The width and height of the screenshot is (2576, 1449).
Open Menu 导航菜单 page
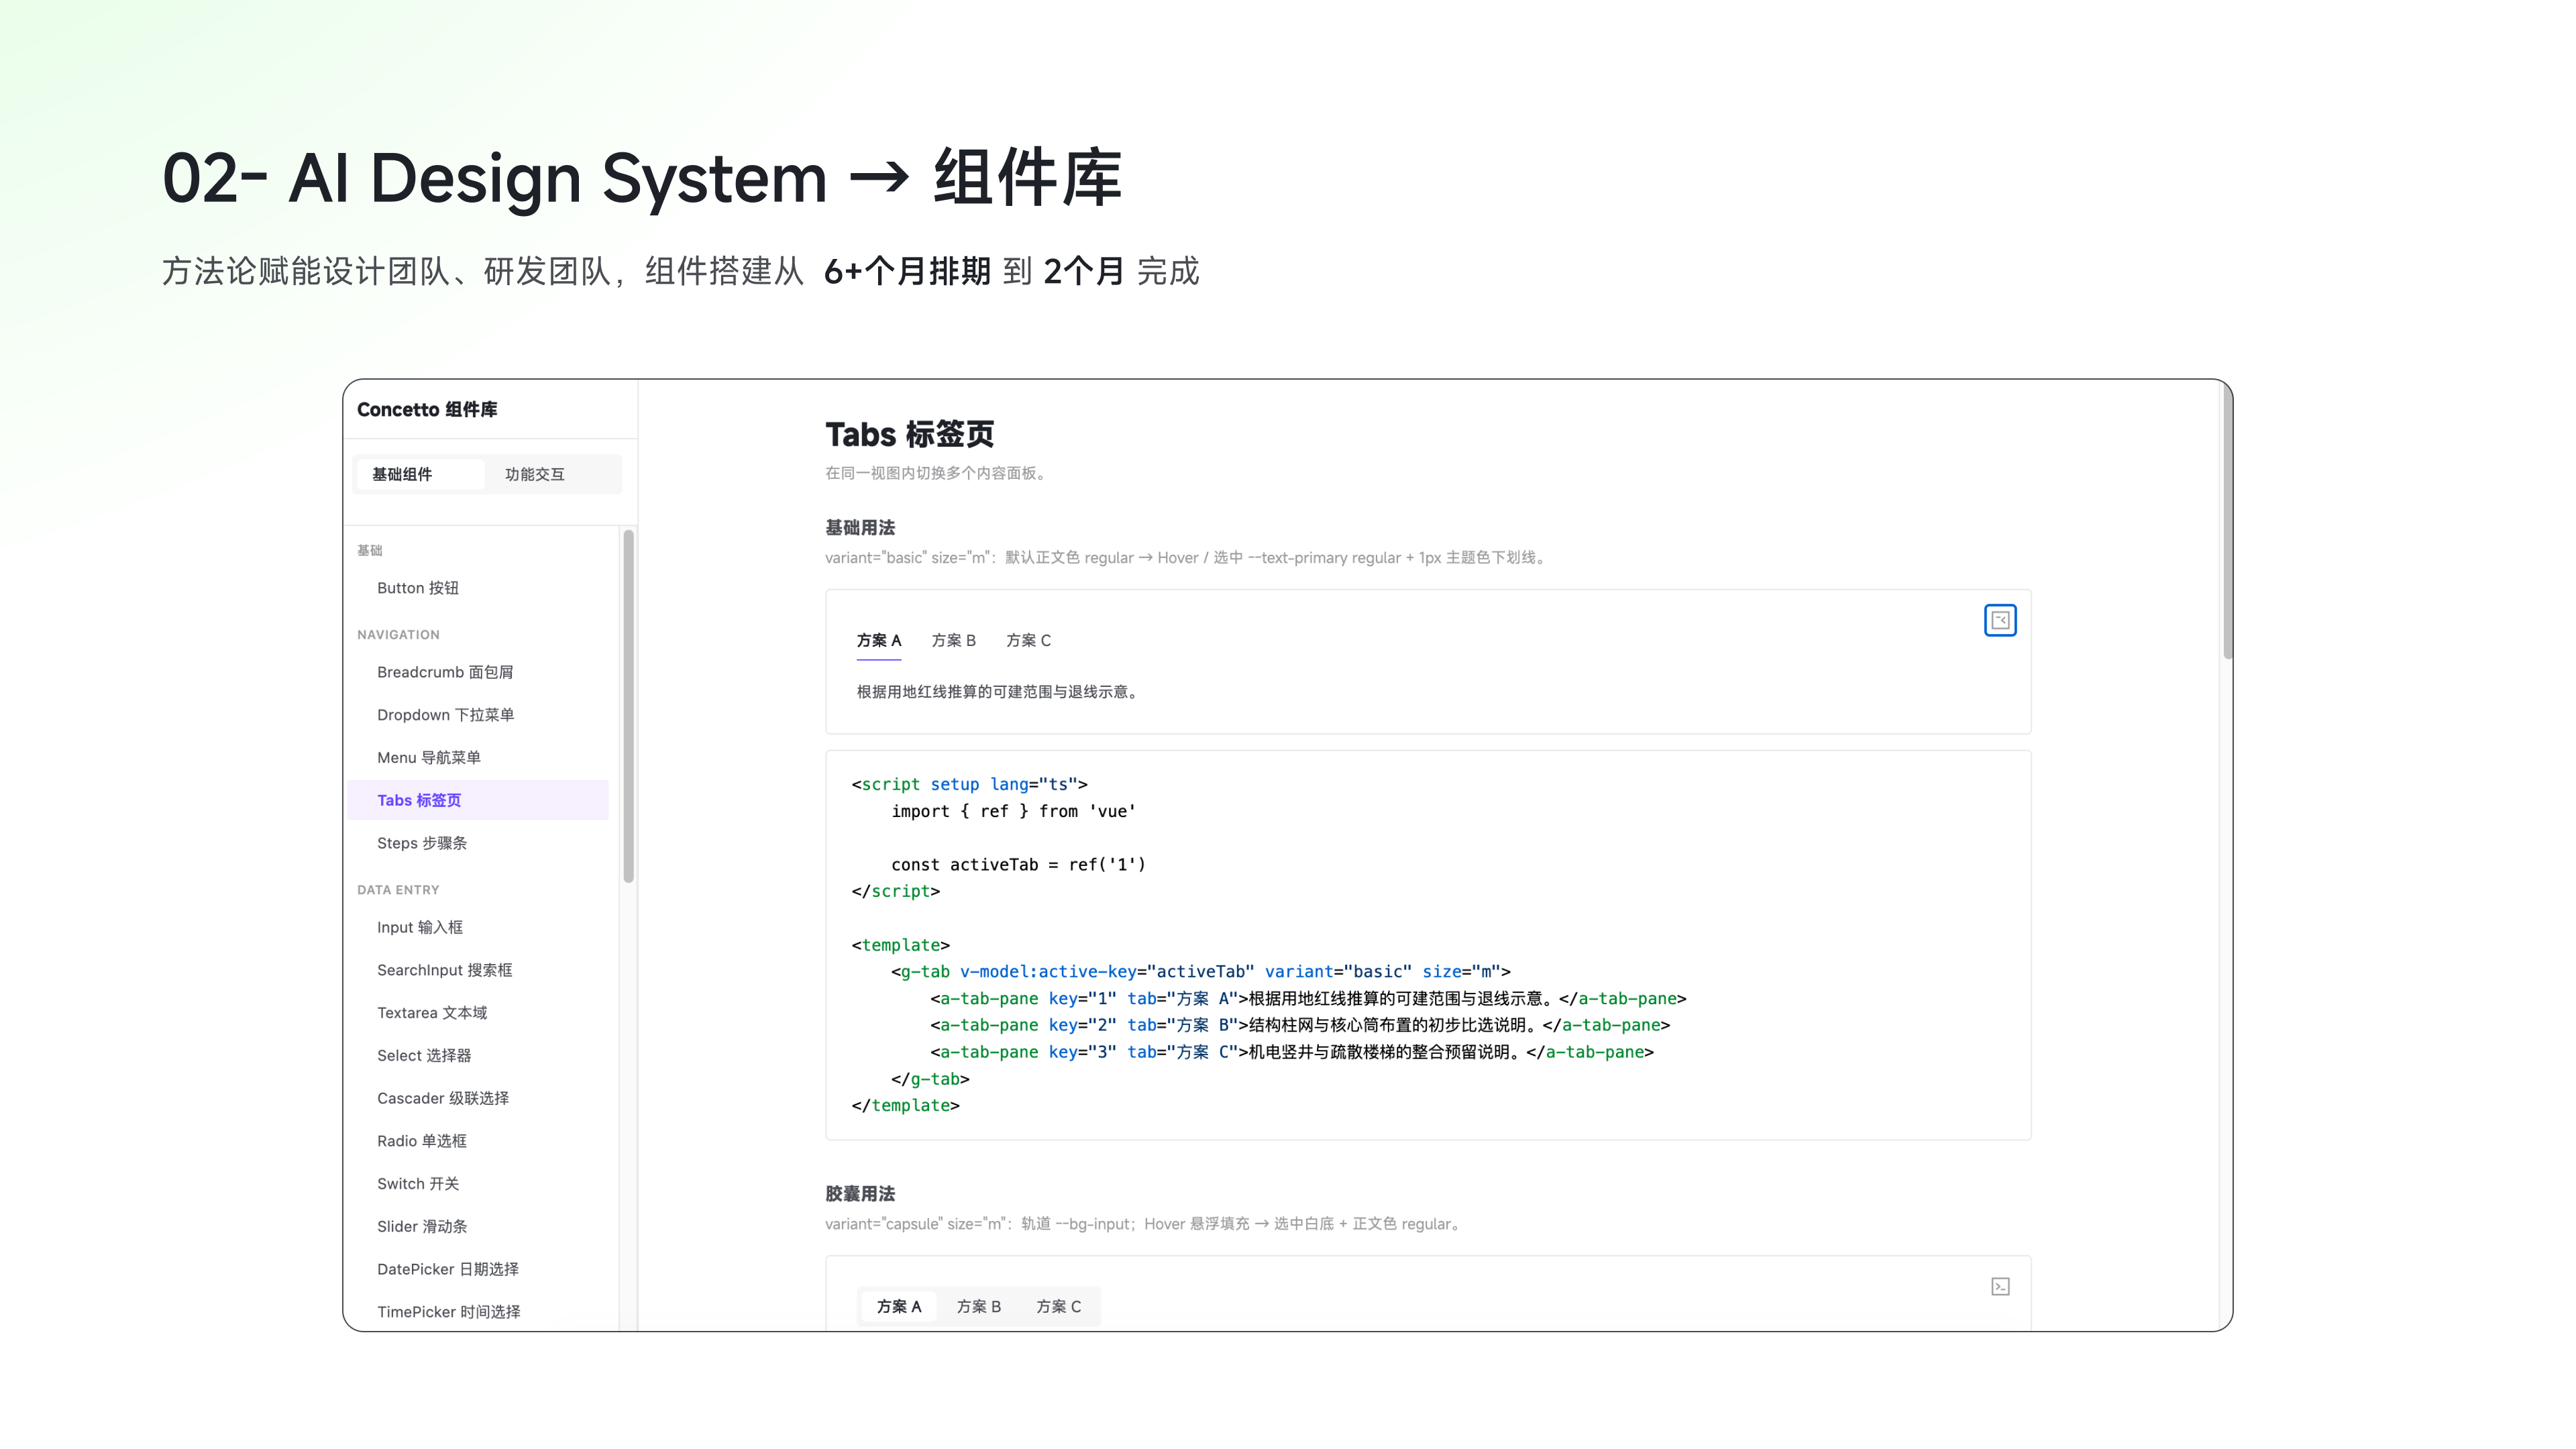(478, 758)
